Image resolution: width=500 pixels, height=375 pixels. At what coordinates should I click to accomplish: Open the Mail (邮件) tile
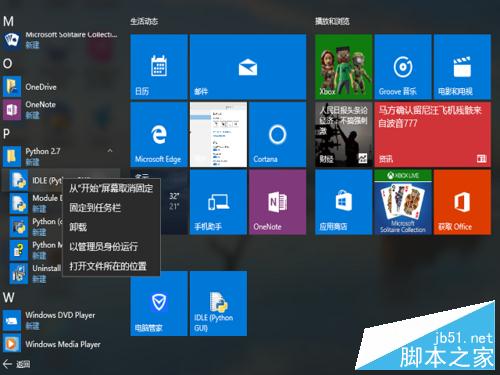pos(248,67)
